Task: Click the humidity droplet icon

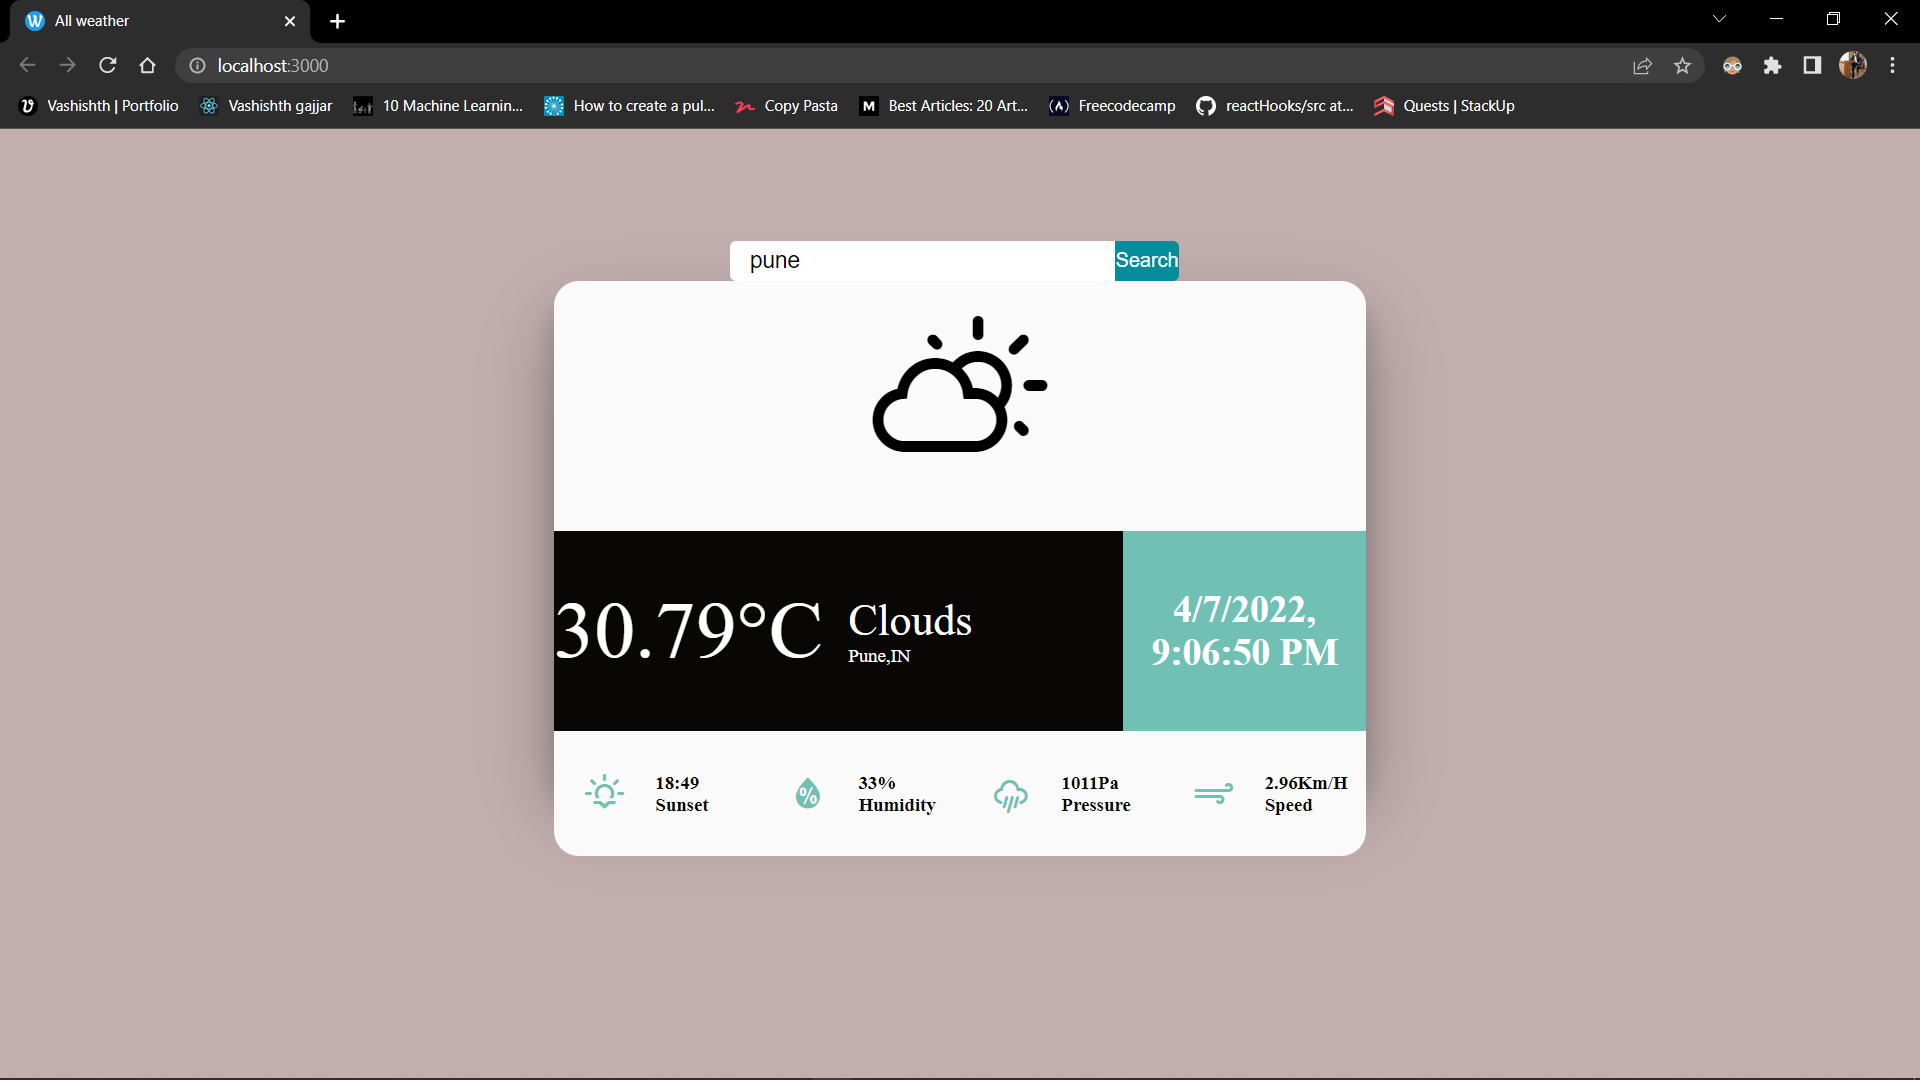Action: (x=807, y=793)
